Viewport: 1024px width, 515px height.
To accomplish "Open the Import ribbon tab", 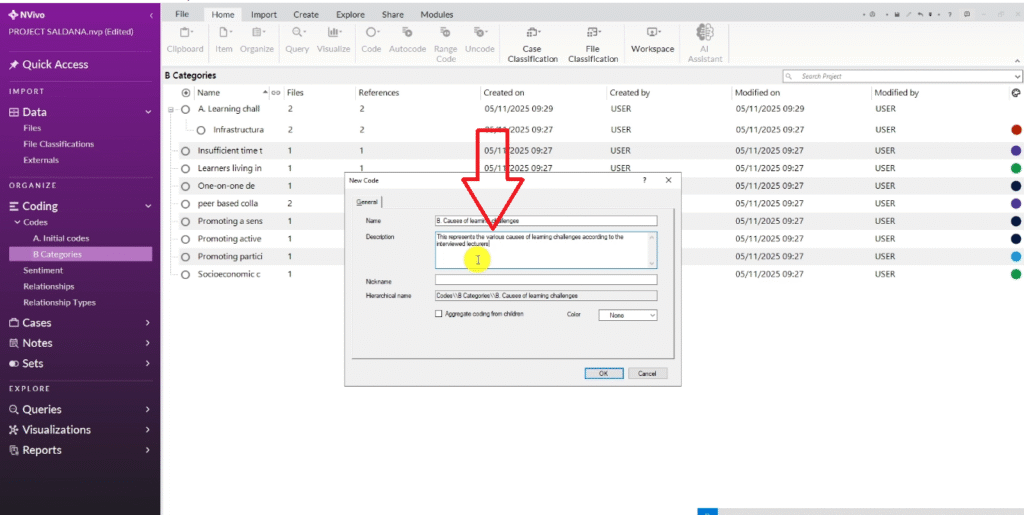I will (x=264, y=15).
